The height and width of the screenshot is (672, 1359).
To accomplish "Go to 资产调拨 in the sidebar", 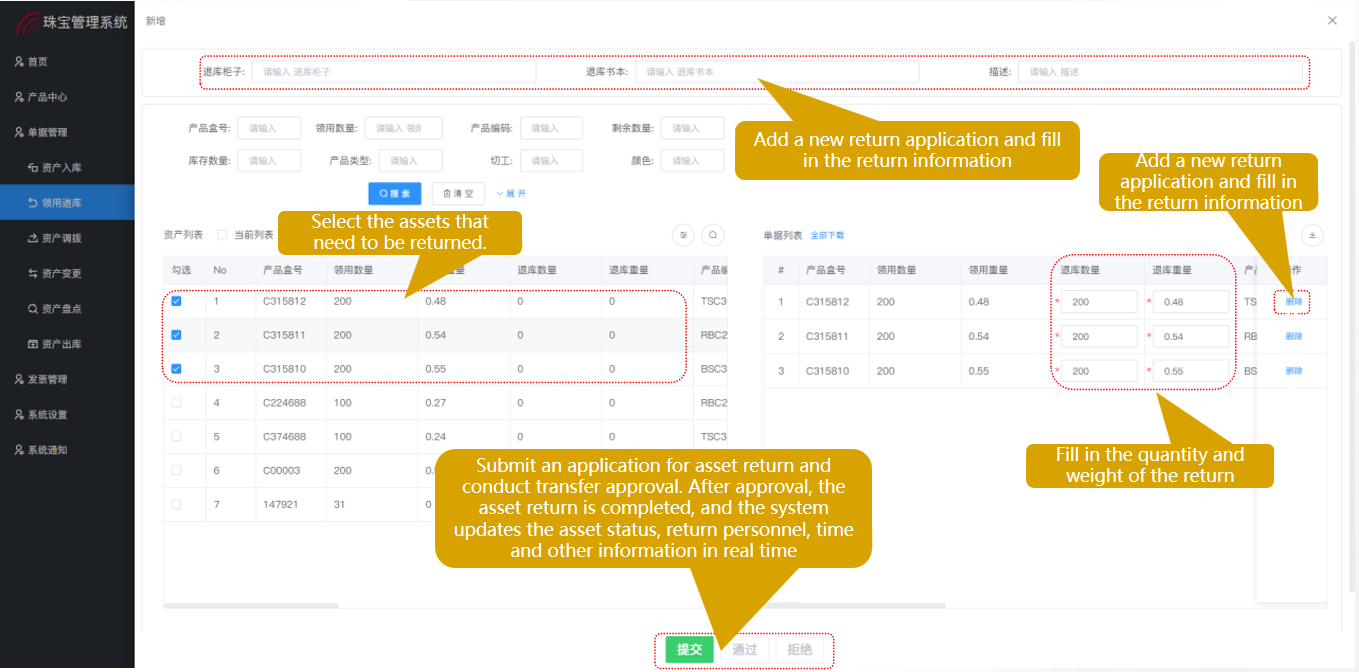I will click(61, 238).
